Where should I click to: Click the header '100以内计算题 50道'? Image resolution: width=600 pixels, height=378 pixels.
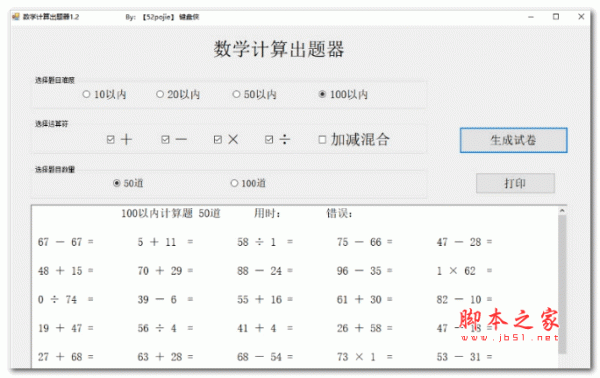pos(171,213)
